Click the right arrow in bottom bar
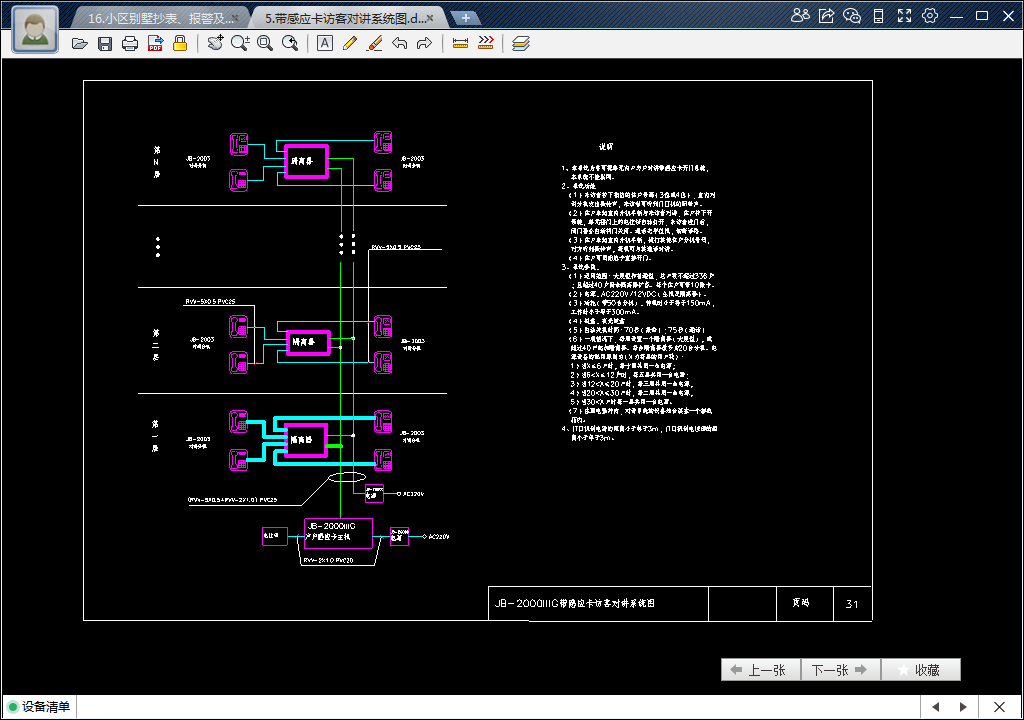 click(x=963, y=707)
